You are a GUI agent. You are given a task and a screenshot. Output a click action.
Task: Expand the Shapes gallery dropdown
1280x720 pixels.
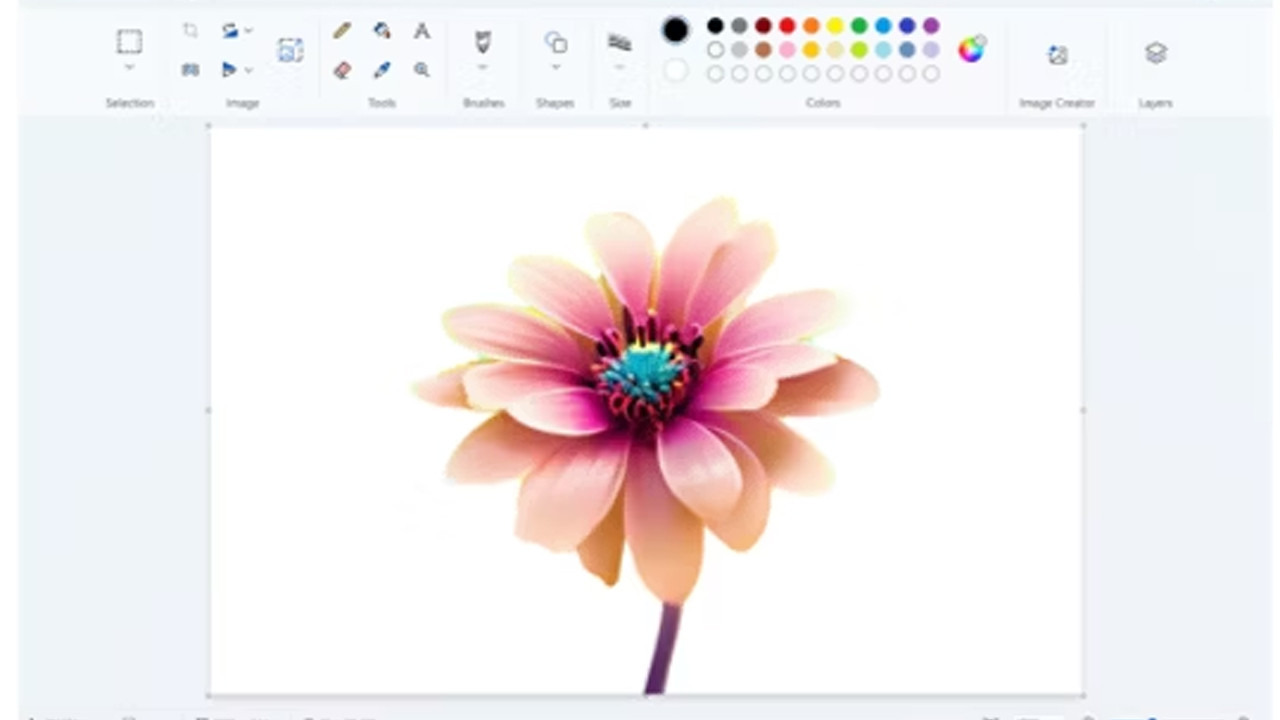(556, 68)
